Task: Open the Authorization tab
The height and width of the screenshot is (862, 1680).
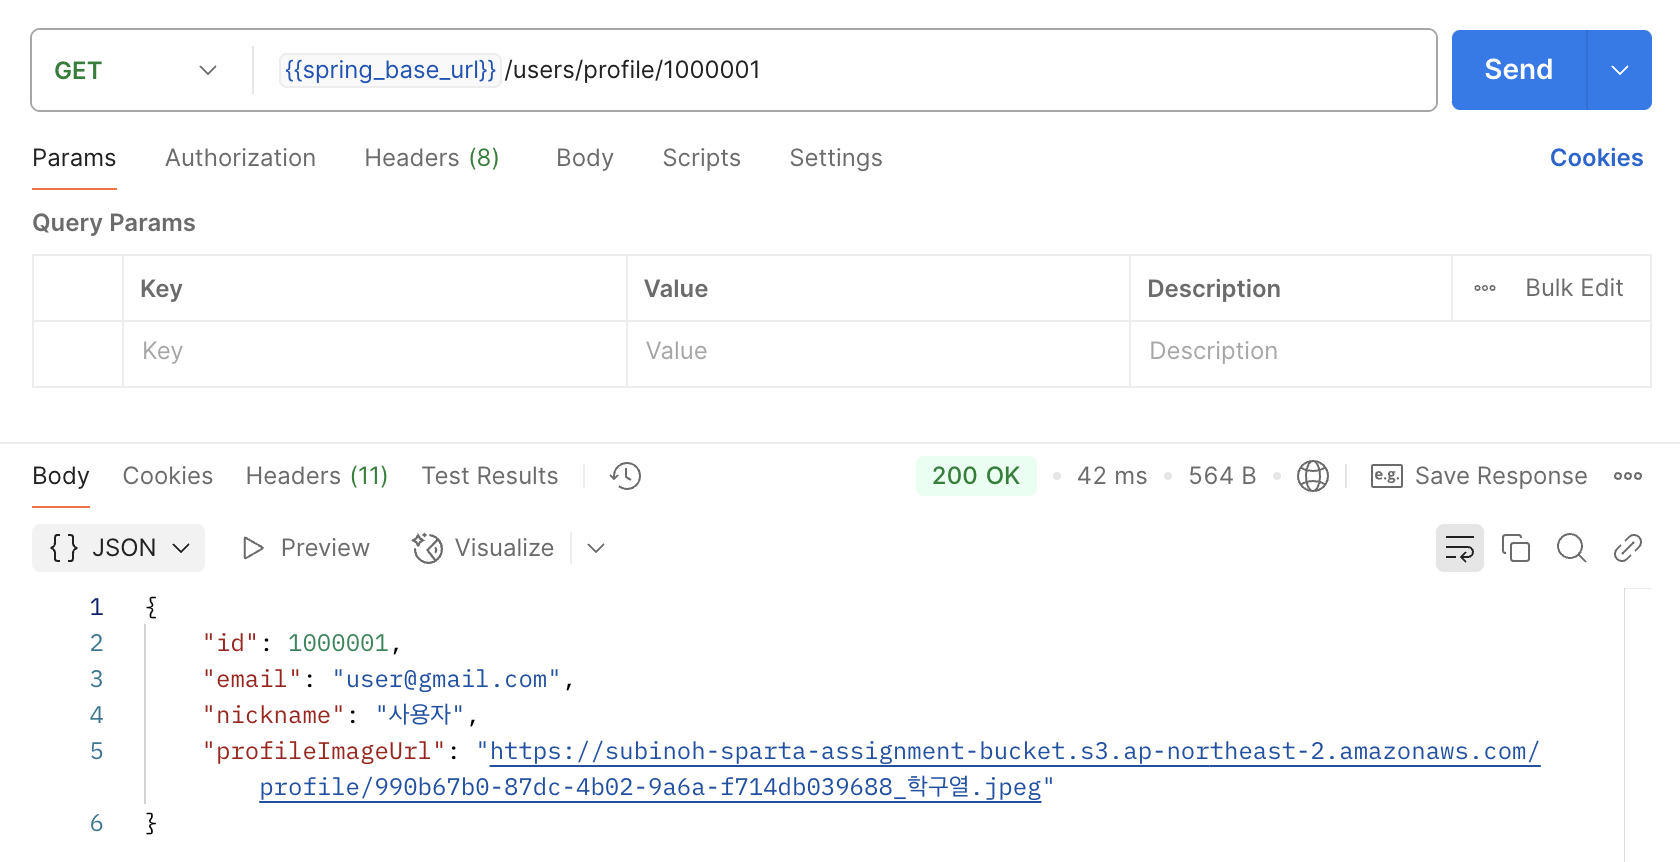Action: 240,158
